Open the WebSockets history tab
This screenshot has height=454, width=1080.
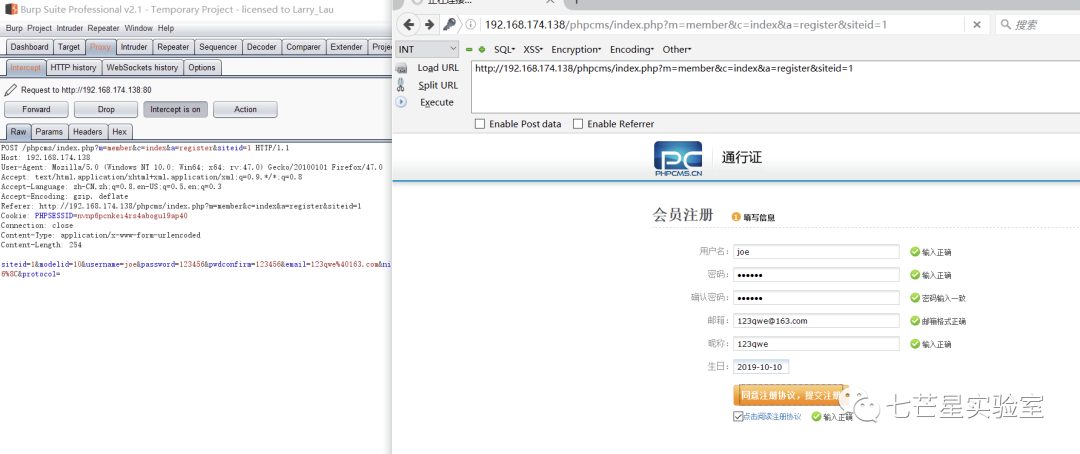[143, 68]
